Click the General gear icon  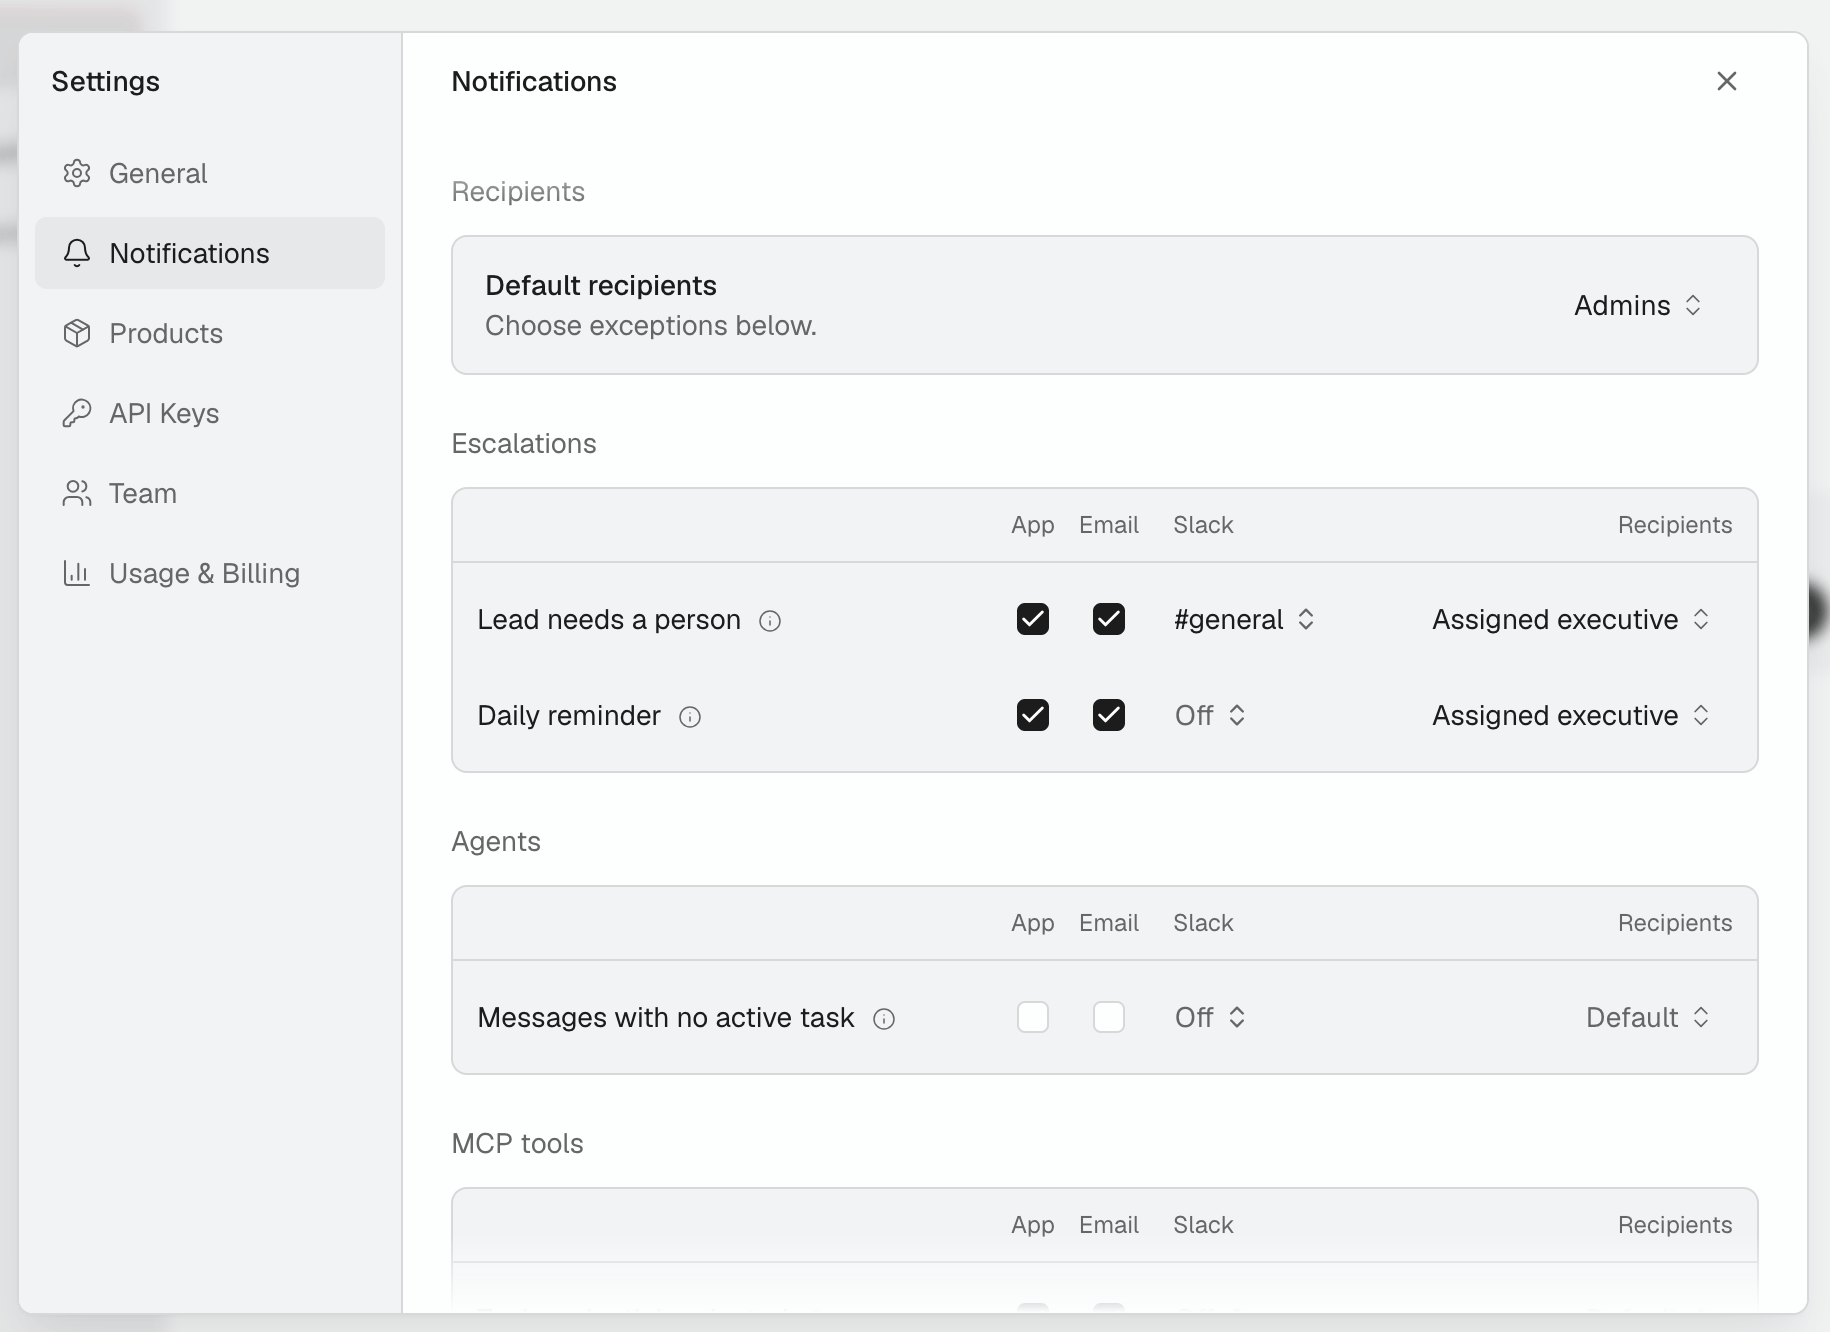77,173
